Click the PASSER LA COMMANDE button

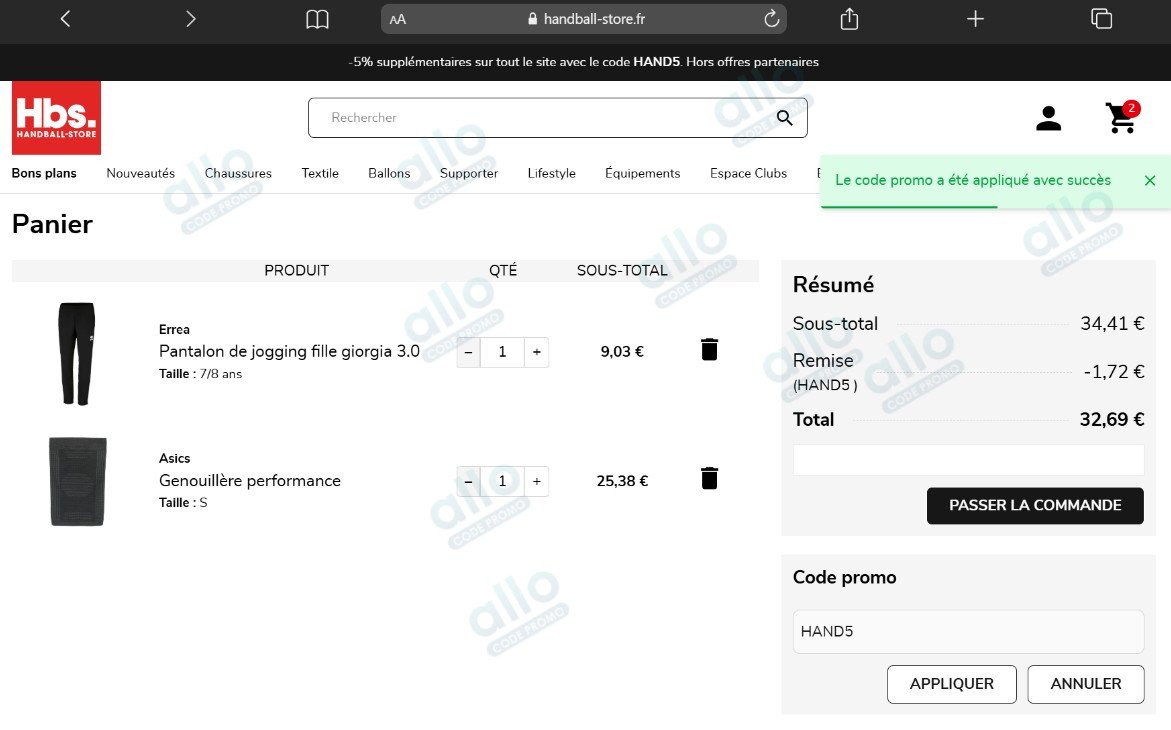pyautogui.click(x=1035, y=506)
